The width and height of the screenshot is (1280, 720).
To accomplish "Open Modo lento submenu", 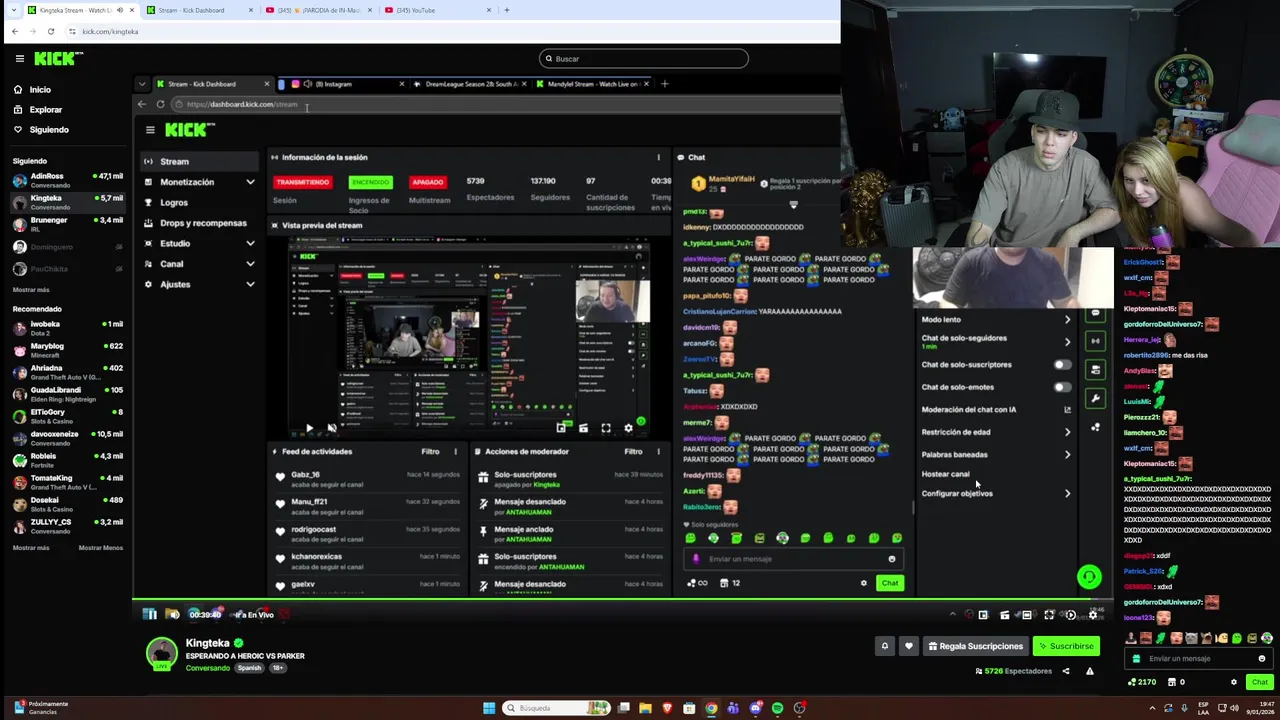I will click(x=996, y=320).
